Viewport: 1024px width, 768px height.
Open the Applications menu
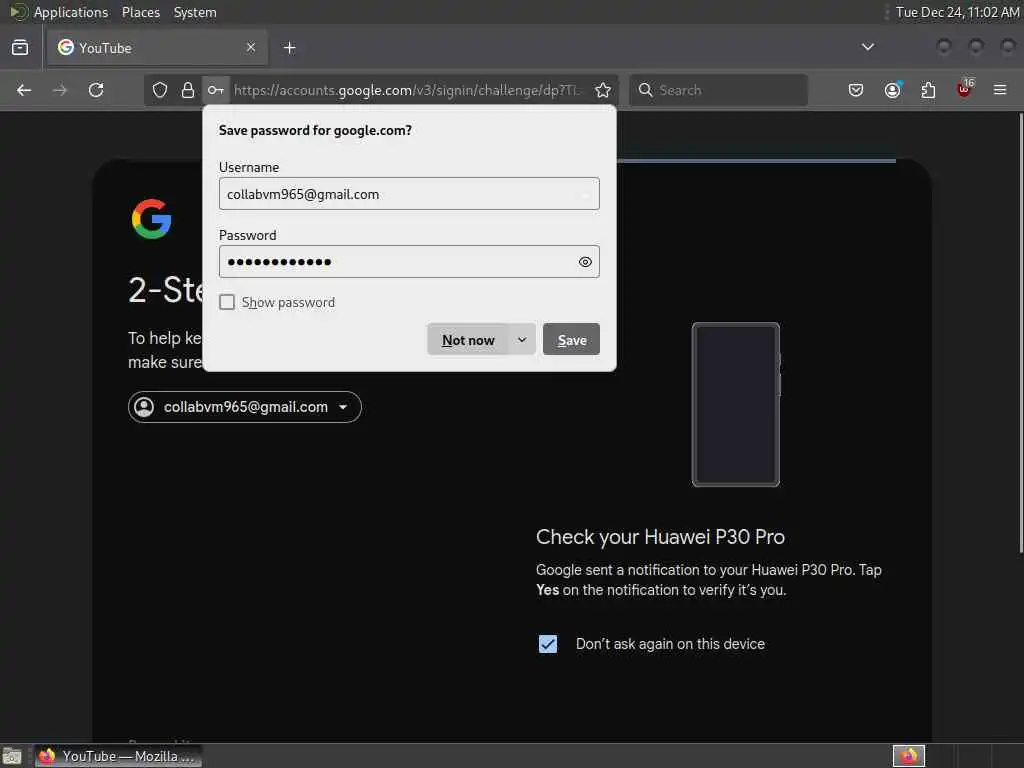click(71, 12)
